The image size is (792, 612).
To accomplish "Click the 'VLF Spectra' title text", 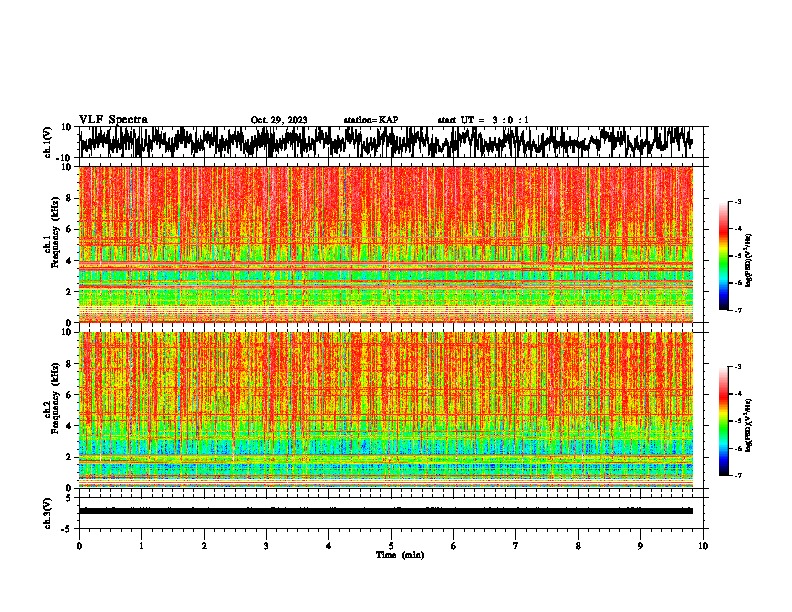I will pyautogui.click(x=113, y=120).
